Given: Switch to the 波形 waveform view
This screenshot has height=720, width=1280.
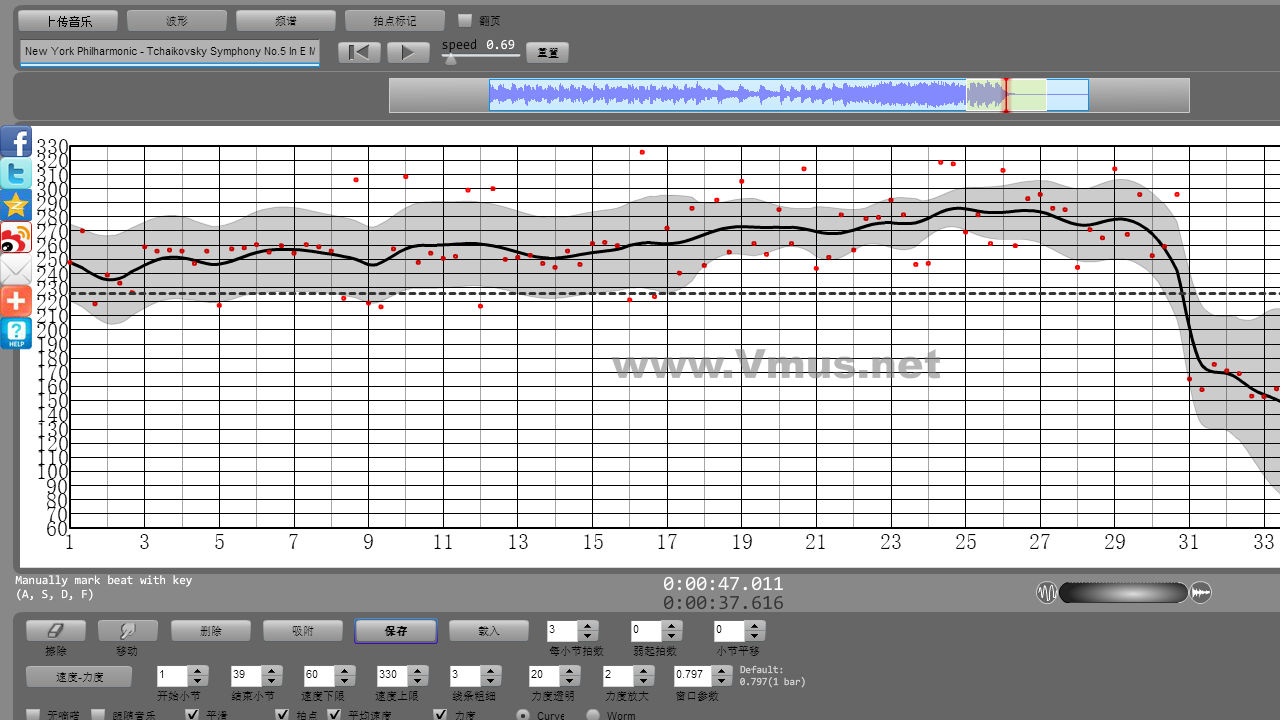Looking at the screenshot, I should [177, 21].
